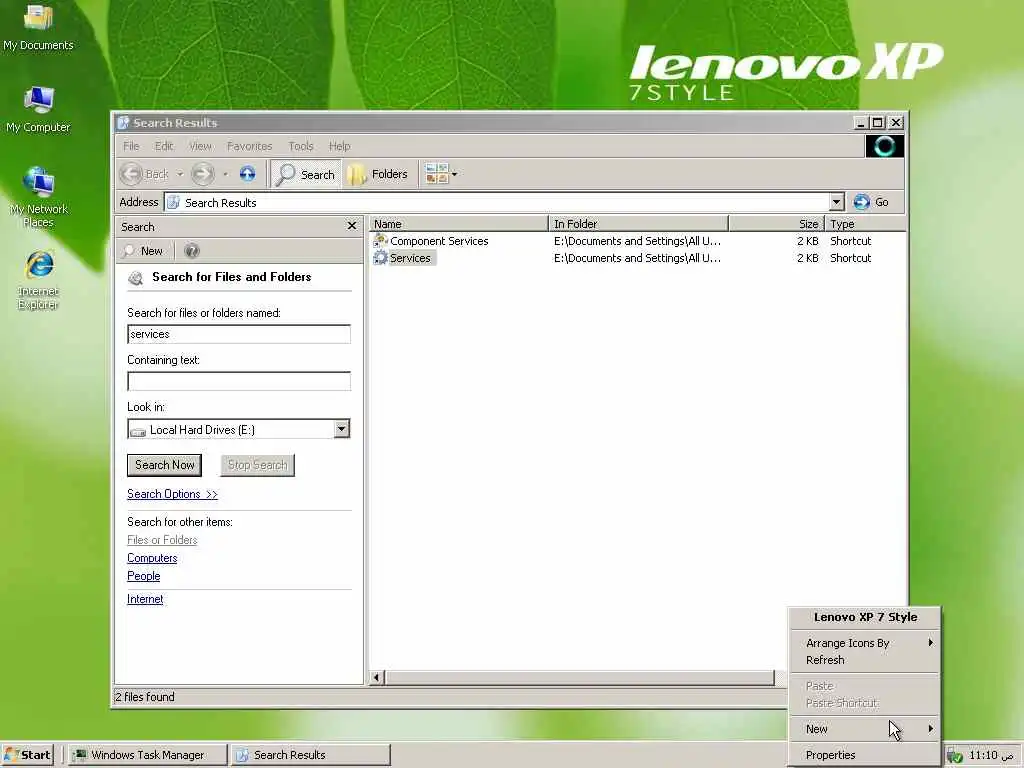Open the Favorites menu
The image size is (1024, 768).
click(249, 146)
